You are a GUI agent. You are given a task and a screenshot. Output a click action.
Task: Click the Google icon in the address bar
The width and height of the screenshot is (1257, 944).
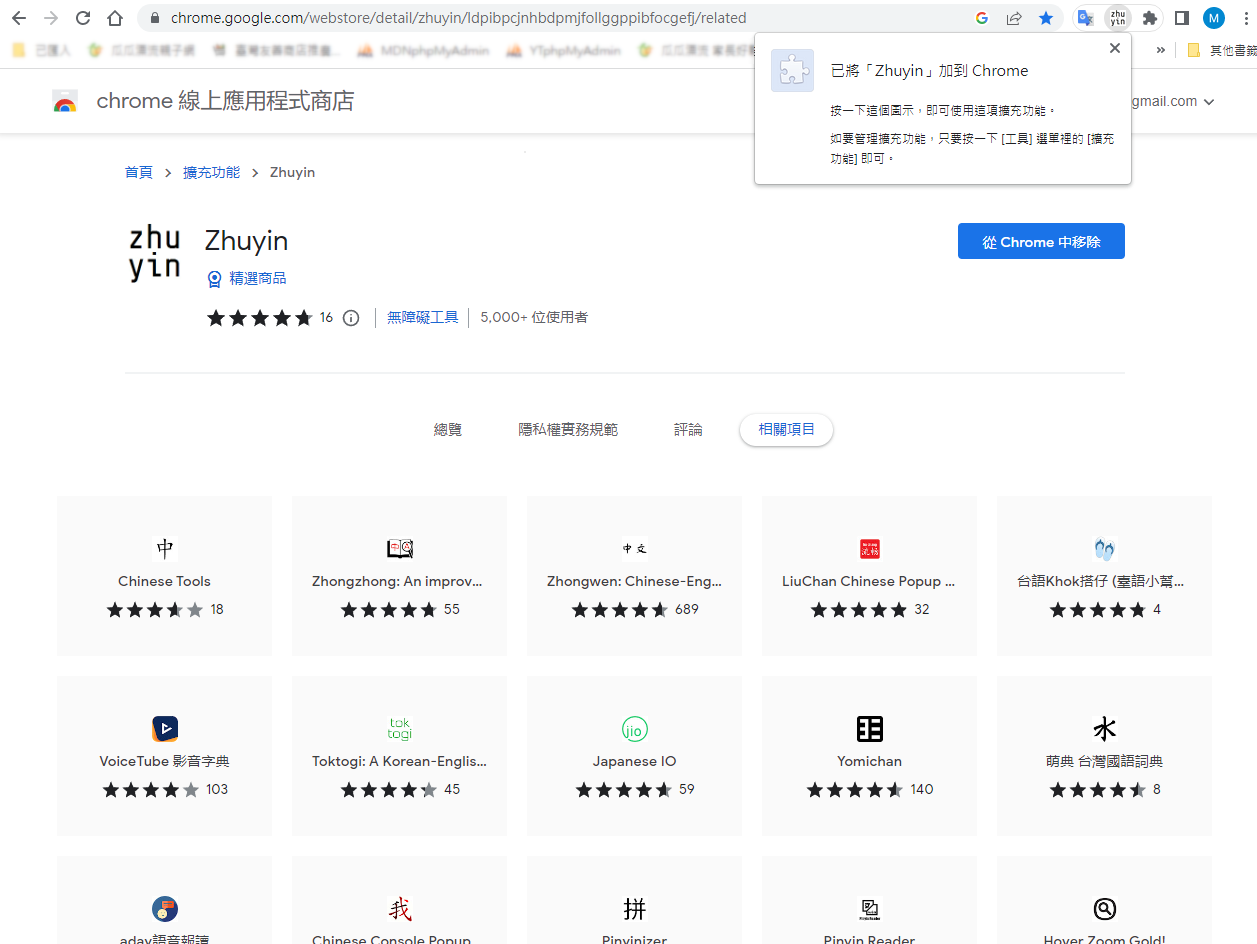pos(982,18)
